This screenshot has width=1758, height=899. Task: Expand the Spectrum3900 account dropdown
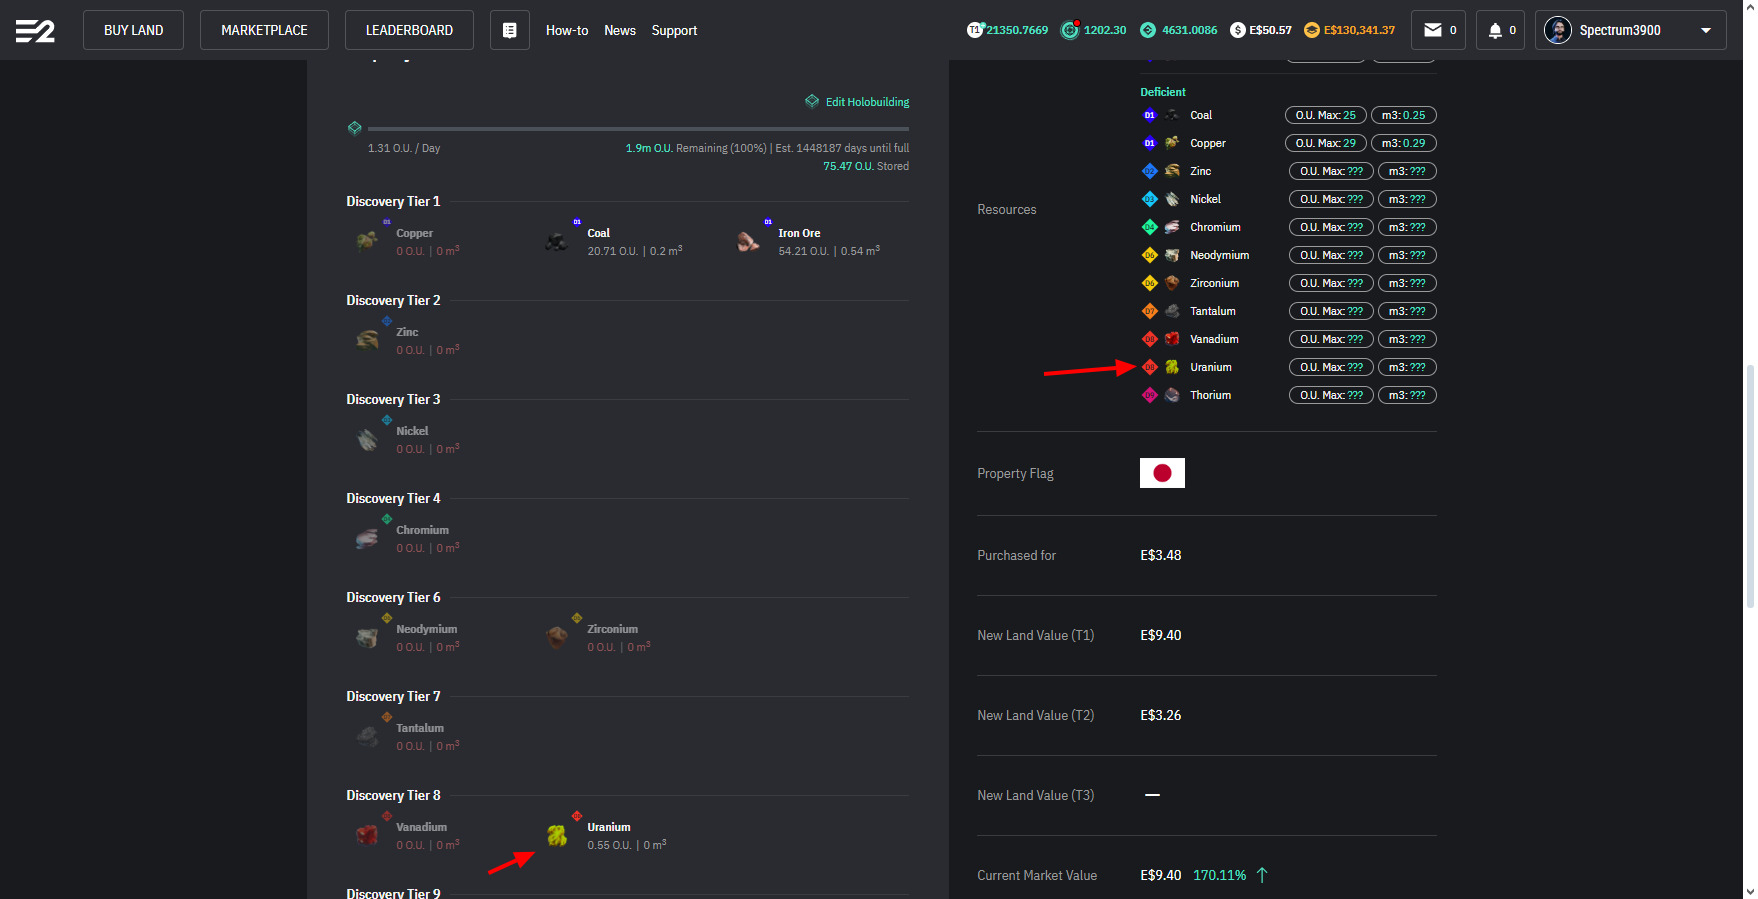coord(1705,30)
